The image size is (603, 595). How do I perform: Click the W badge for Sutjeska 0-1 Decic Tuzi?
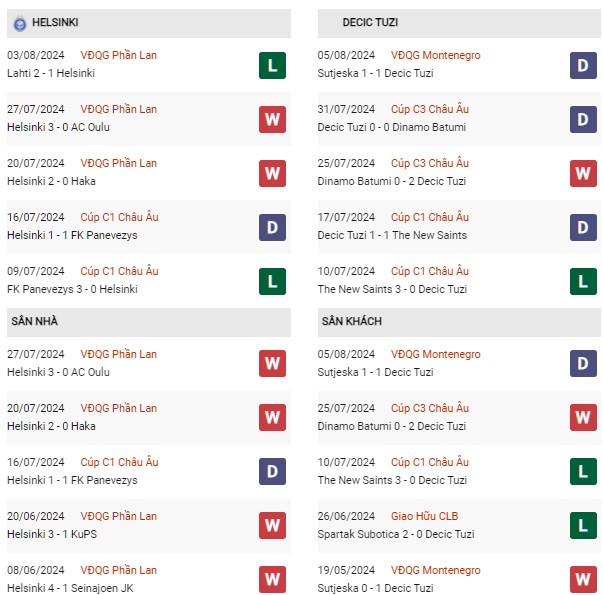[583, 579]
